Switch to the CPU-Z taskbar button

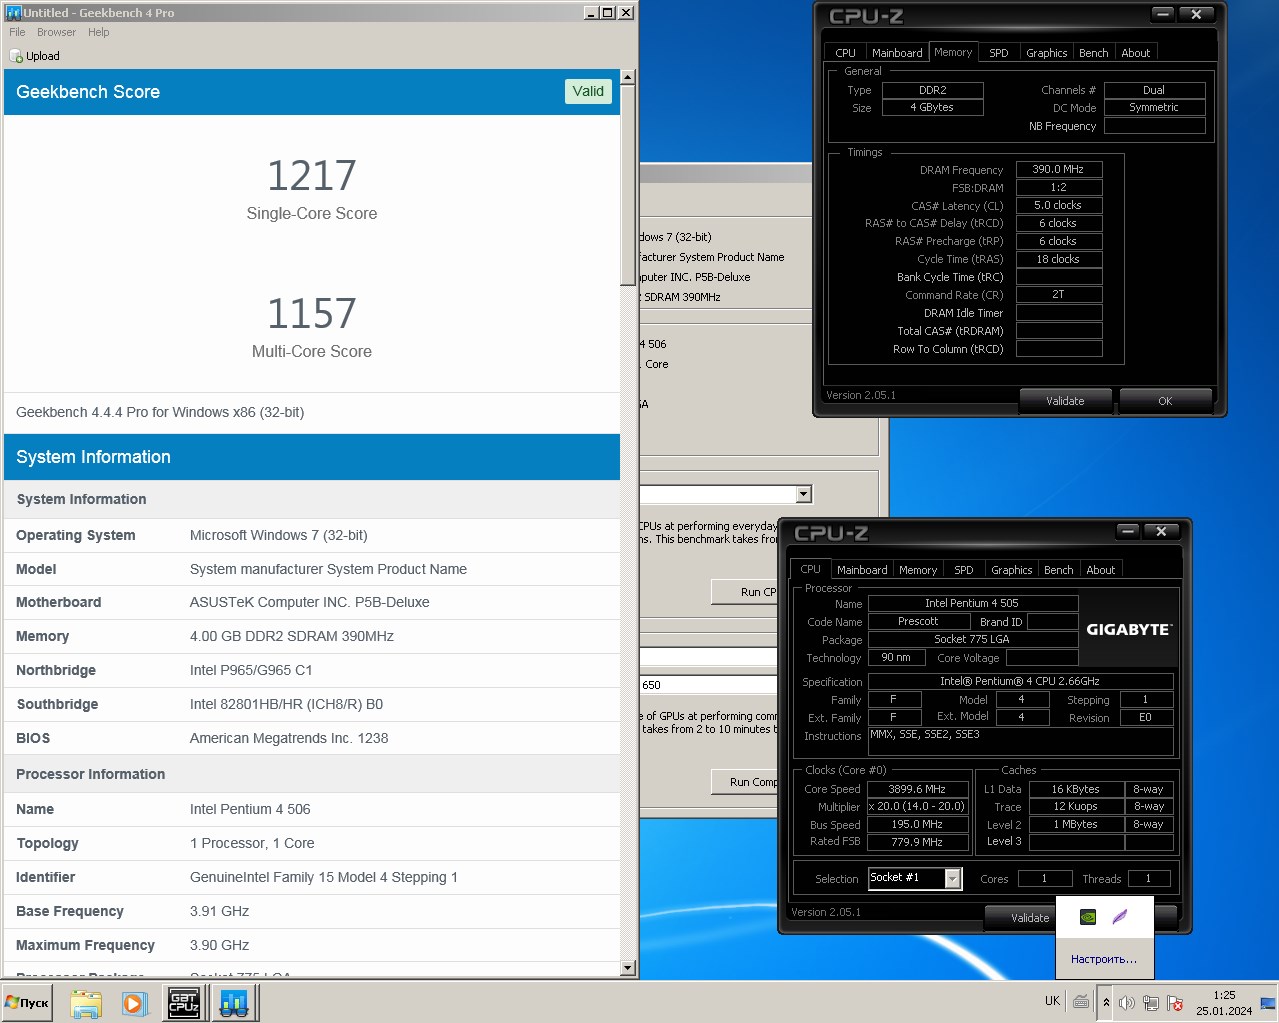tap(184, 1003)
